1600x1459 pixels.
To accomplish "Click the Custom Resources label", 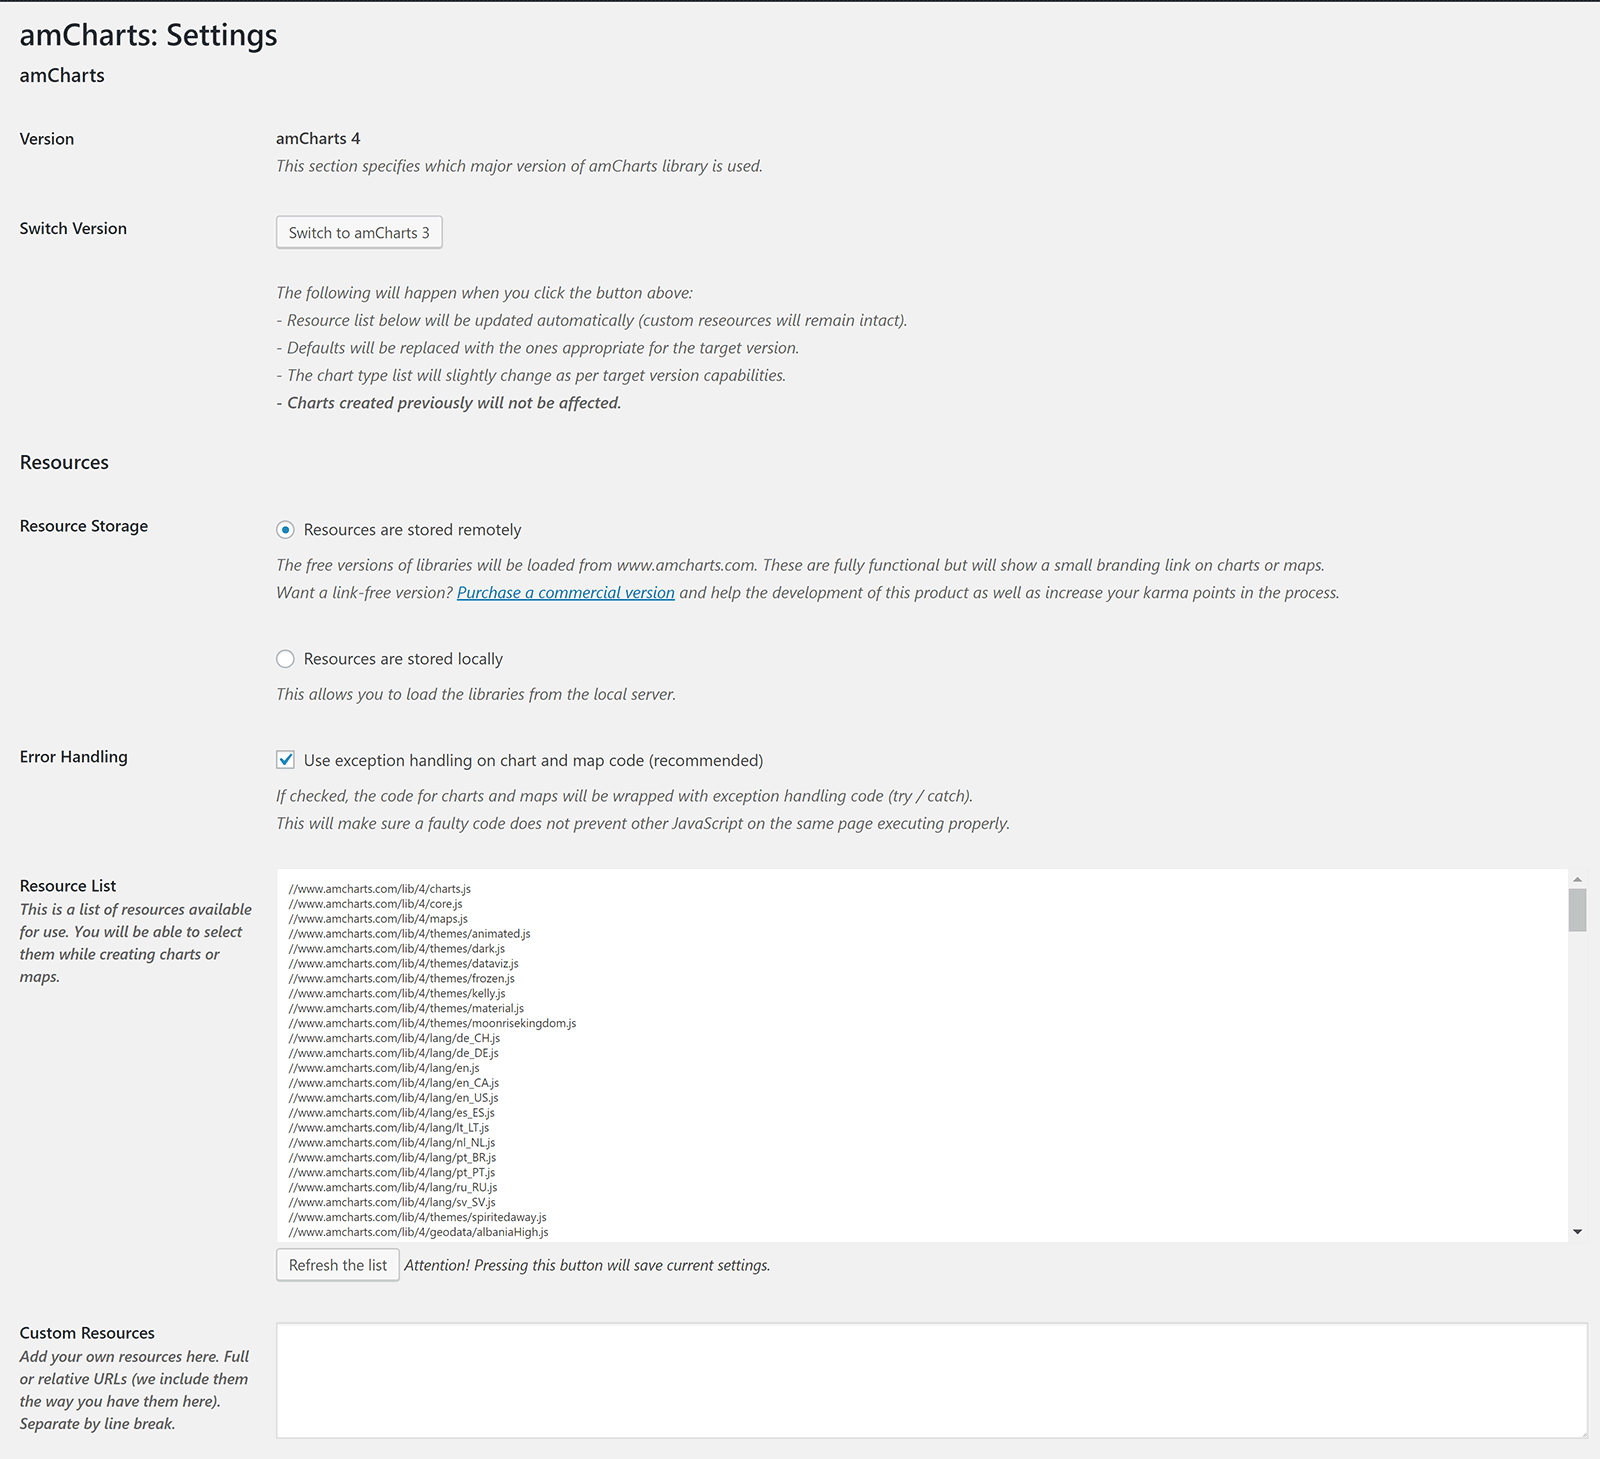I will coord(87,1333).
